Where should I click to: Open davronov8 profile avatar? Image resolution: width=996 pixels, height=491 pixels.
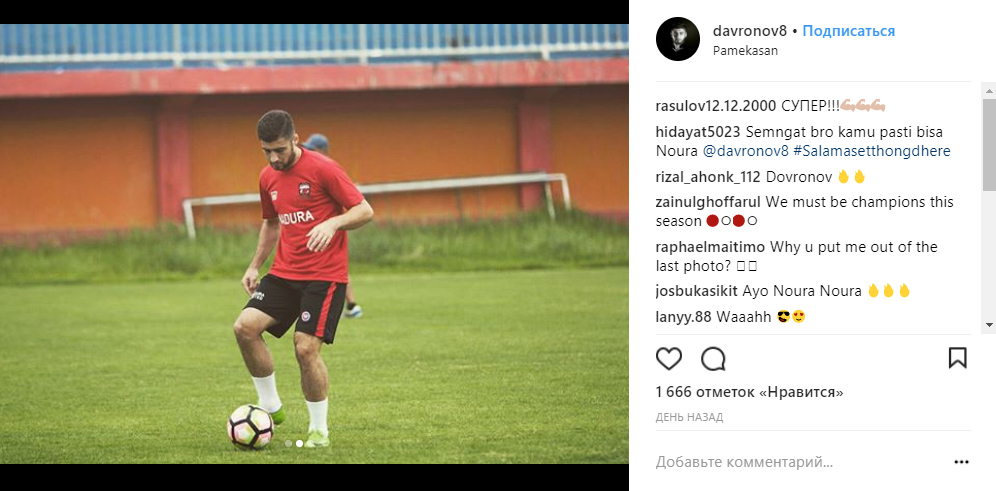[678, 39]
